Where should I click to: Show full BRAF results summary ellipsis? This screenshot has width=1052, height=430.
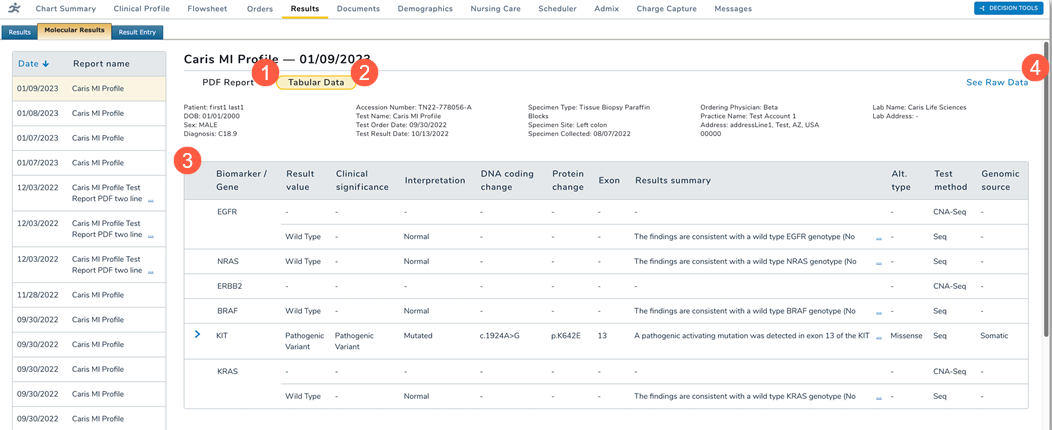click(x=879, y=312)
